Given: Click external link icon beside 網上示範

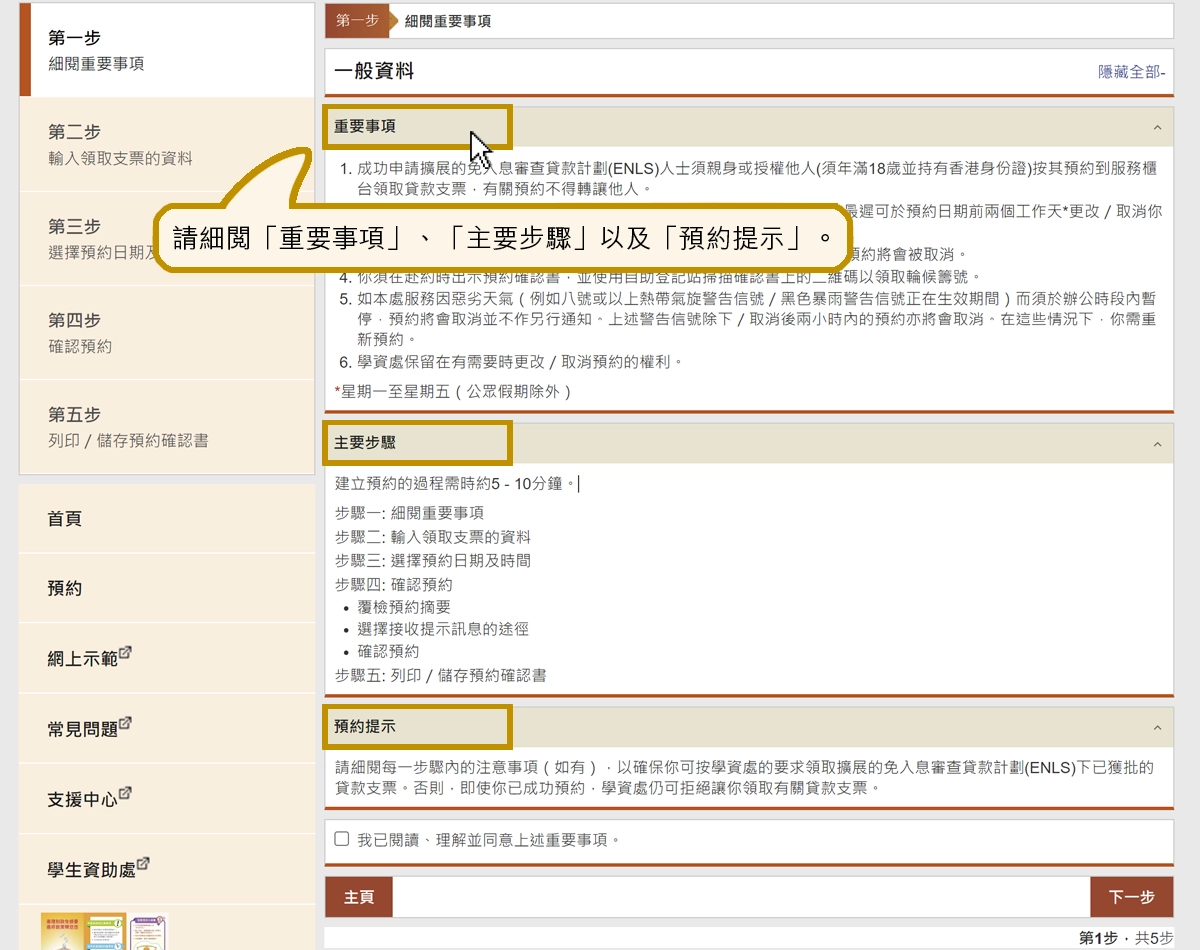Looking at the screenshot, I should point(125,654).
